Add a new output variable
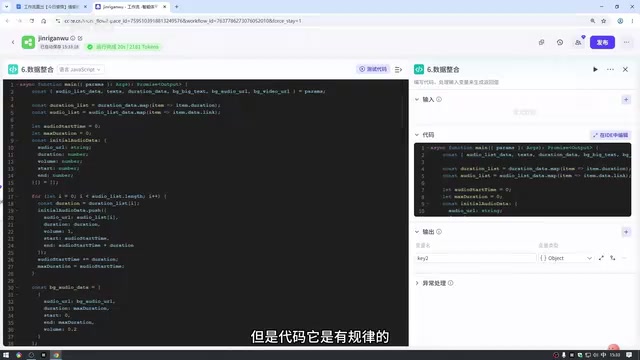This screenshot has height=360, width=640. tap(626, 232)
